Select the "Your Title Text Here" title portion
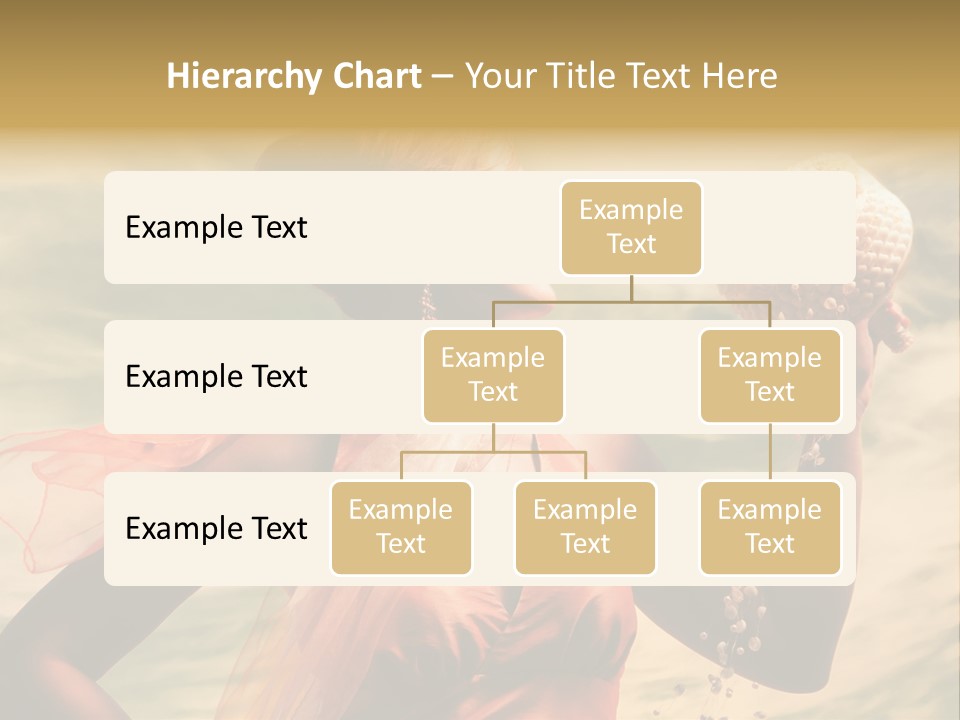This screenshot has height=720, width=960. coord(620,76)
